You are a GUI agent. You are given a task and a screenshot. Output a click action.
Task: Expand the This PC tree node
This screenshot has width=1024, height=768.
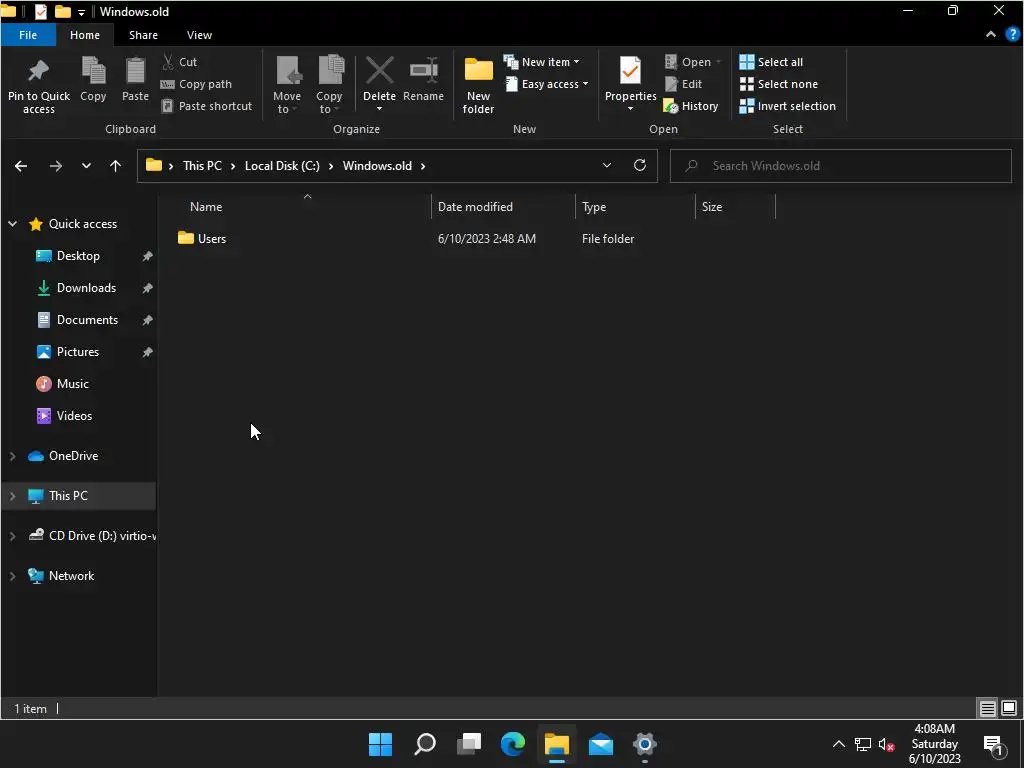[x=12, y=496]
